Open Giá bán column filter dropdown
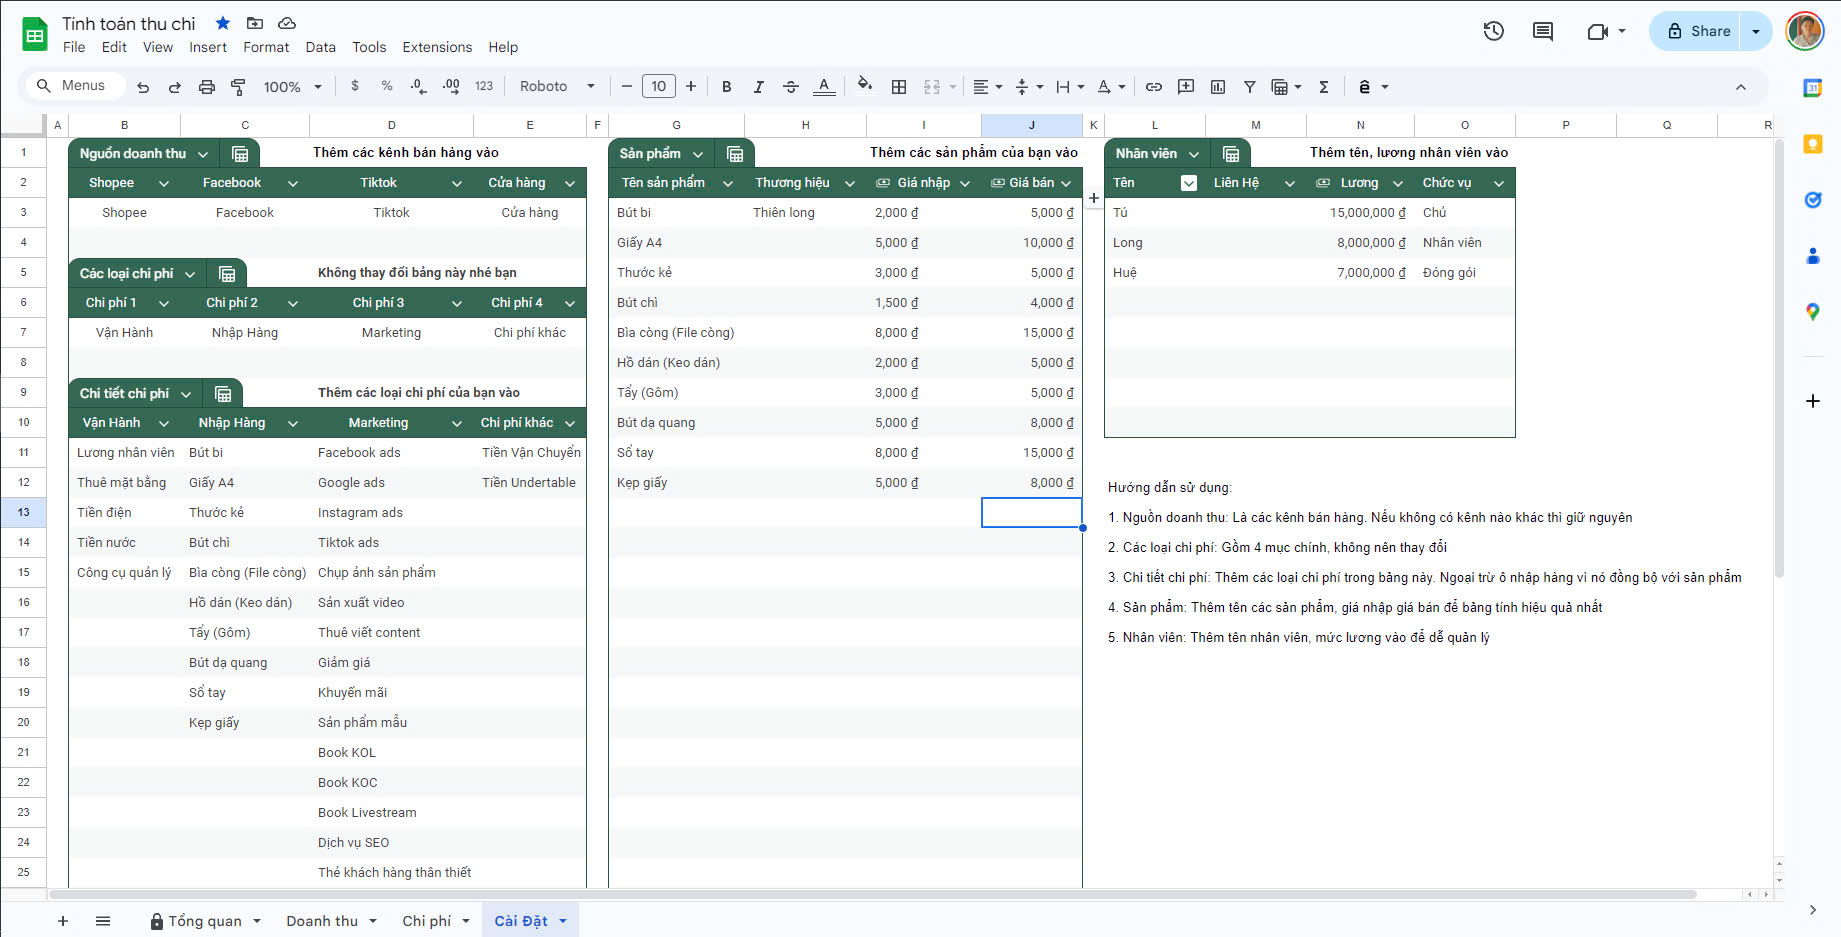The image size is (1841, 937). tap(1066, 183)
